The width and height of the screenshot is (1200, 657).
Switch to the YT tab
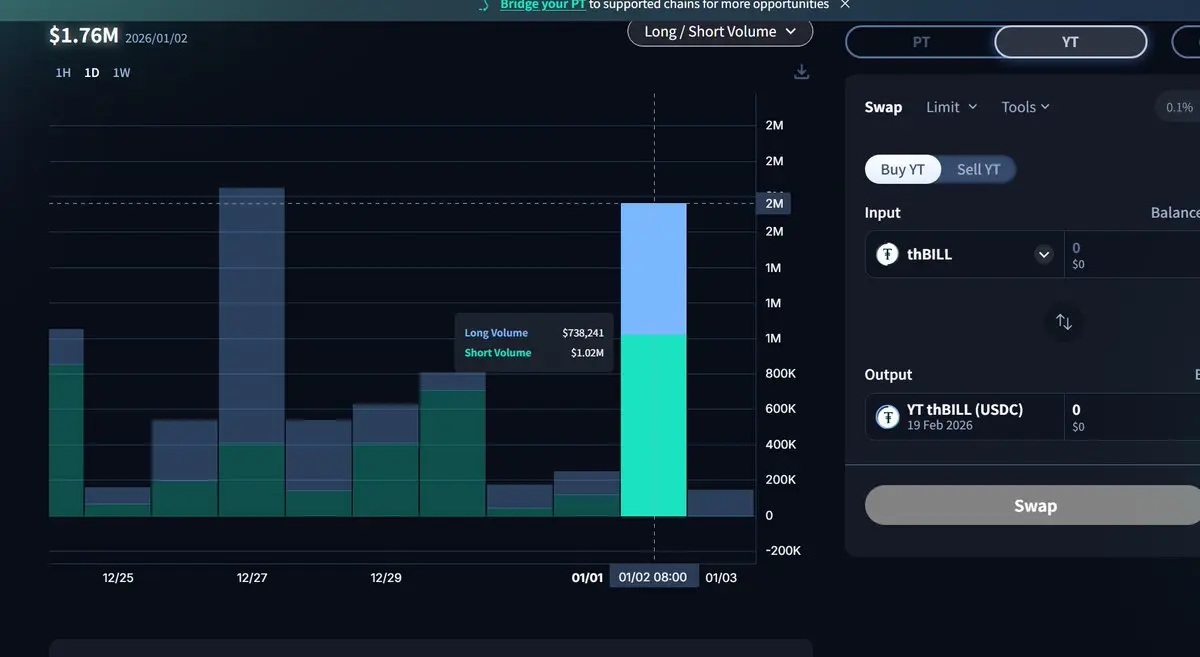click(1070, 42)
